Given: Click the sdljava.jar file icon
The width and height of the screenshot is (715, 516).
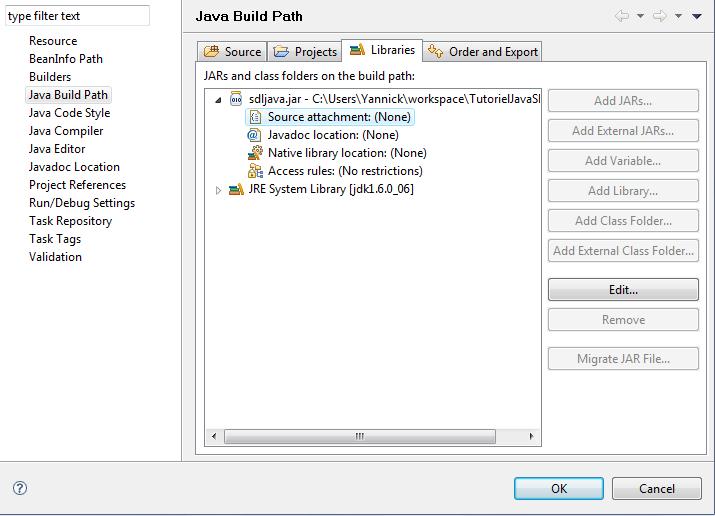Looking at the screenshot, I should [x=237, y=99].
